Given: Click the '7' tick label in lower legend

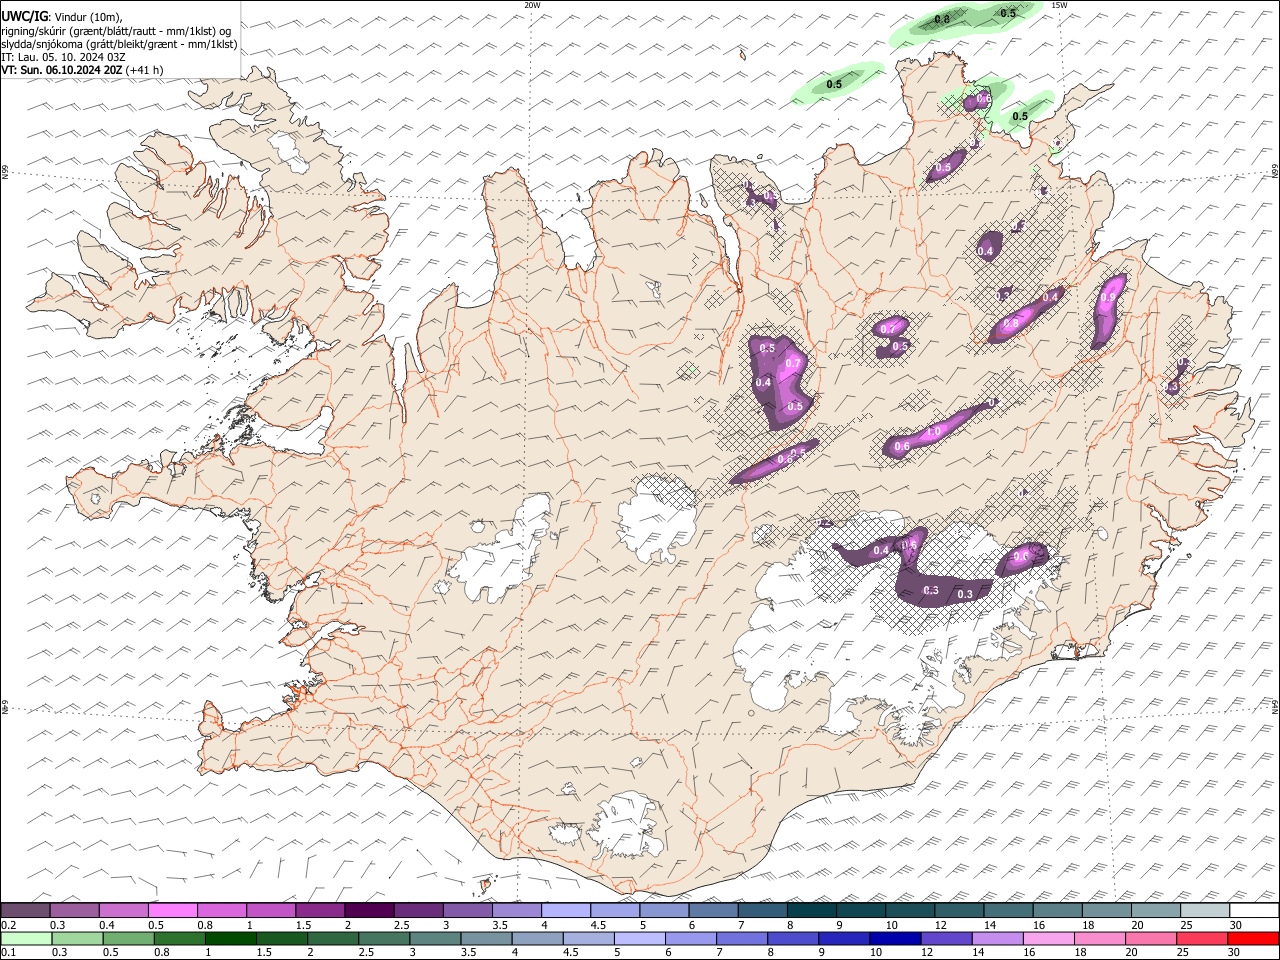Looking at the screenshot, I should pyautogui.click(x=719, y=953).
